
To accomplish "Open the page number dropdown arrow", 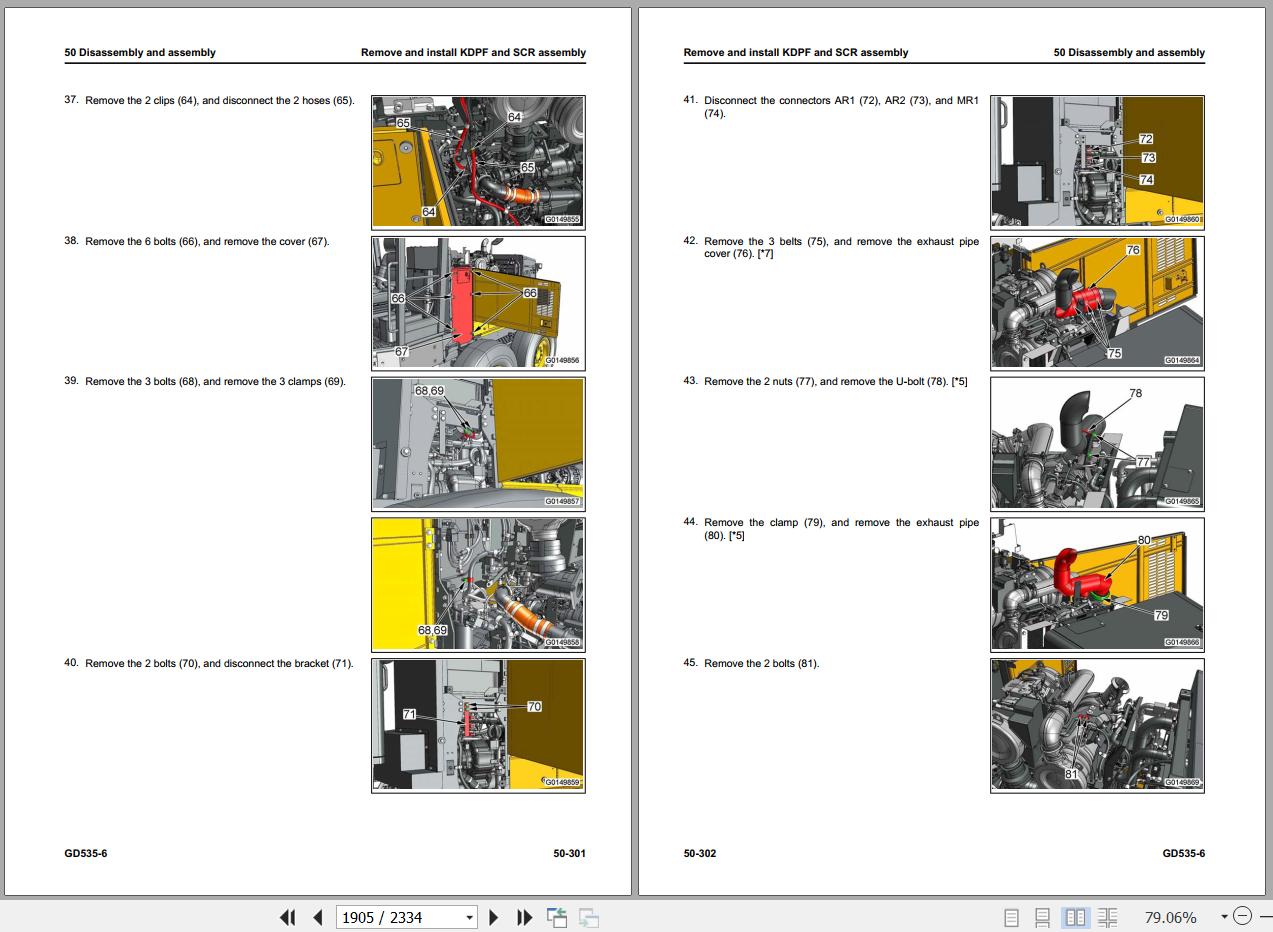I will [469, 917].
